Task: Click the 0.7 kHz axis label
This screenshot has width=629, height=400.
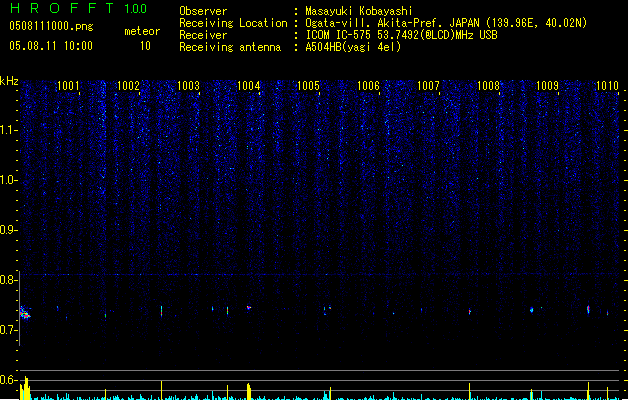Action: point(9,330)
